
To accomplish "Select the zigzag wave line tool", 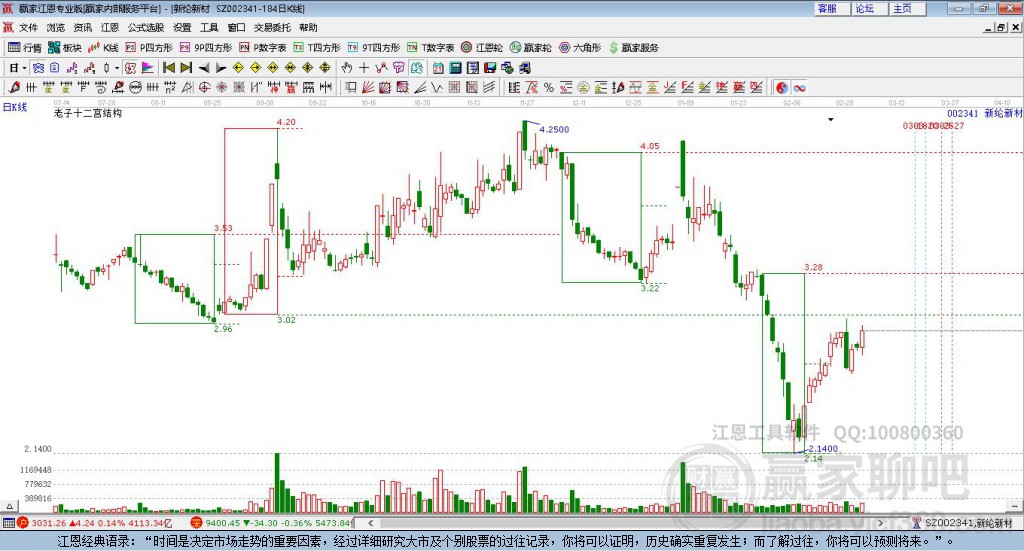I will click(438, 87).
